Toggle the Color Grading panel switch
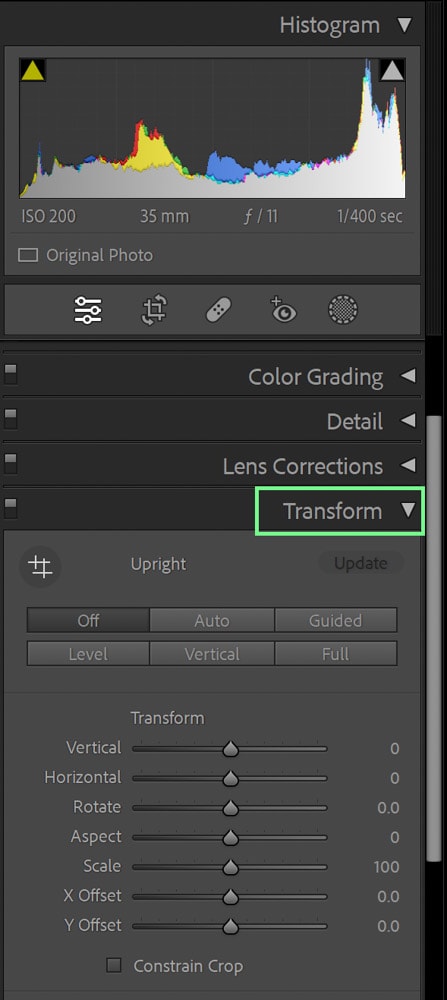The width and height of the screenshot is (447, 1000). 10,375
